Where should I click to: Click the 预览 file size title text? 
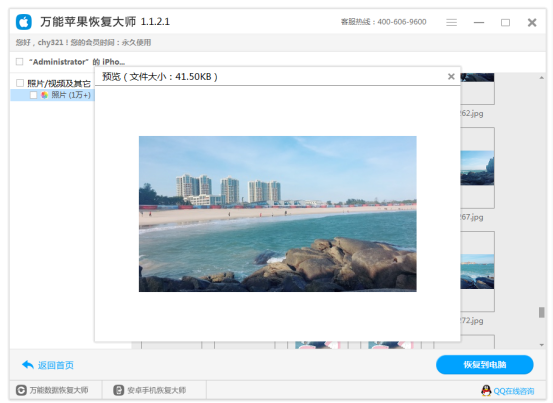point(160,77)
